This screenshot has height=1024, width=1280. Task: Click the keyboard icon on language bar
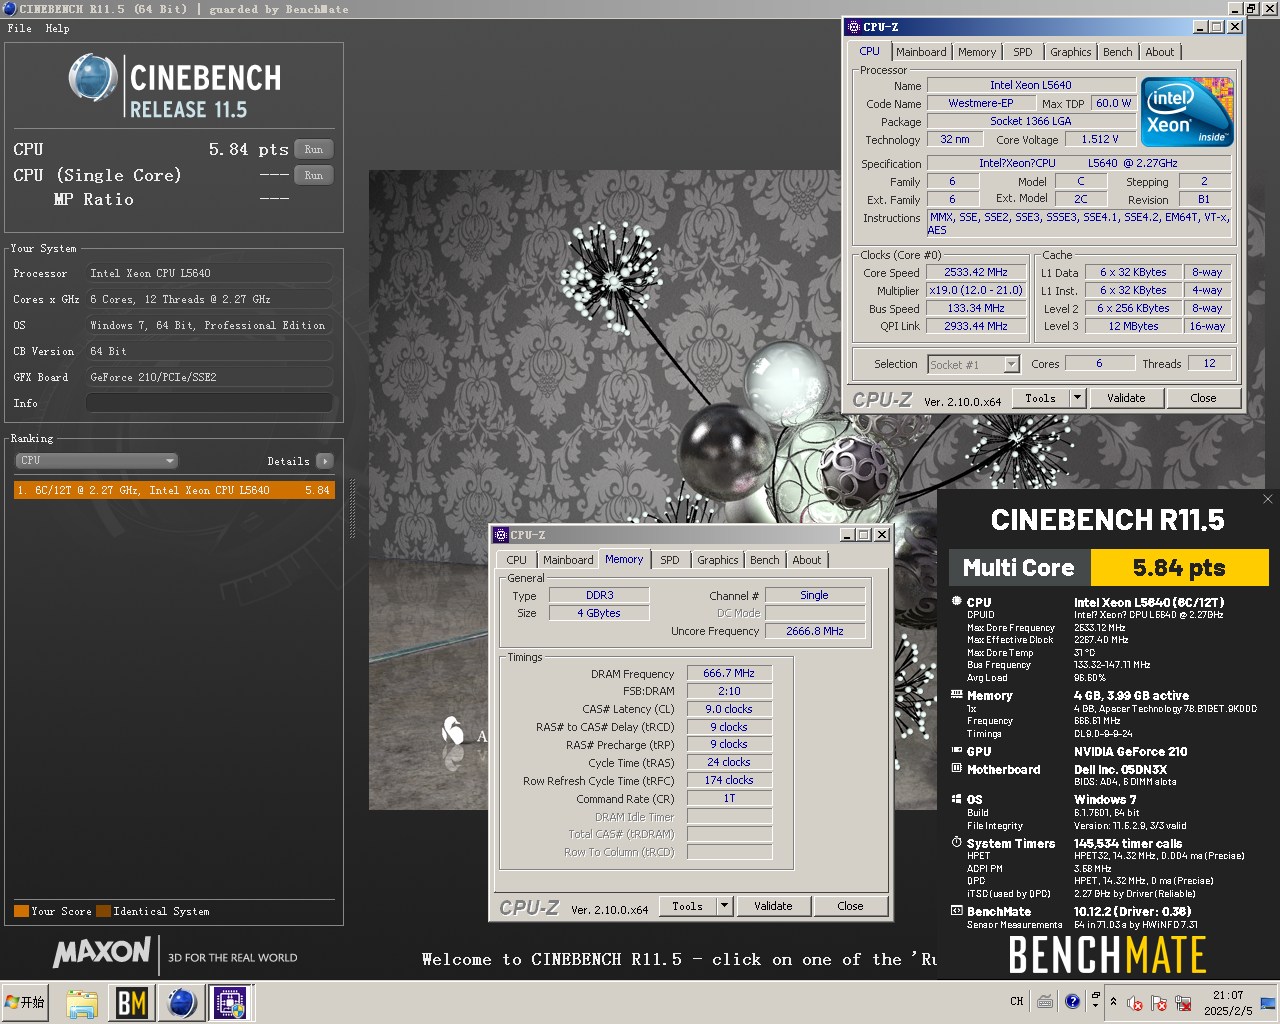pos(1045,1002)
